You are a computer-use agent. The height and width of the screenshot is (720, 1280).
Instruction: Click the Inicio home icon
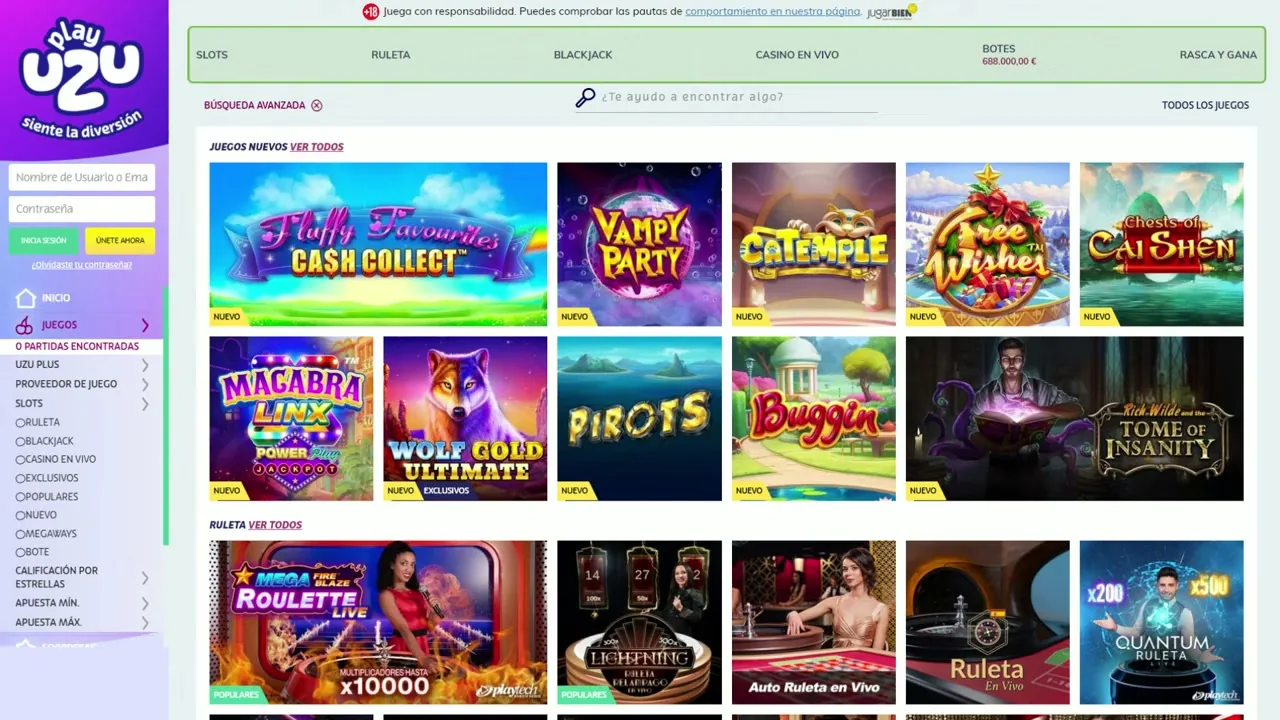tap(26, 298)
